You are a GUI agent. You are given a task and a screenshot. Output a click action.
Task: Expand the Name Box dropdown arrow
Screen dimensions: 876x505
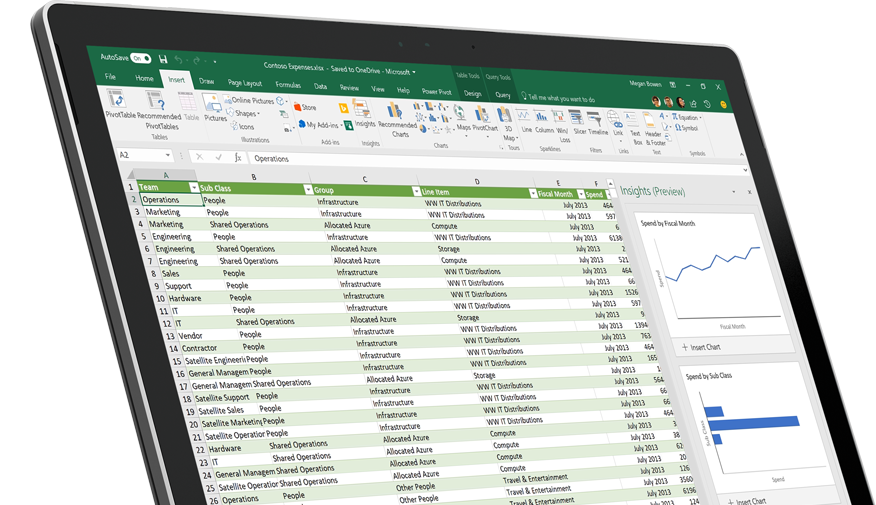point(167,155)
